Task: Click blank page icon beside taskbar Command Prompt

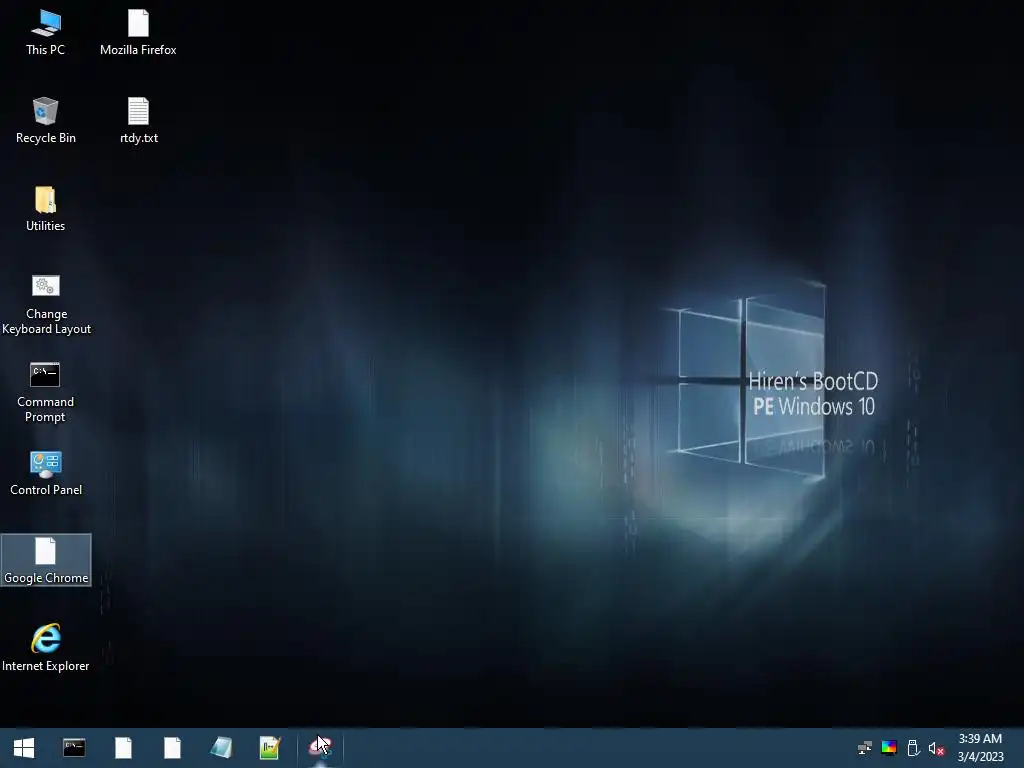Action: coord(123,748)
